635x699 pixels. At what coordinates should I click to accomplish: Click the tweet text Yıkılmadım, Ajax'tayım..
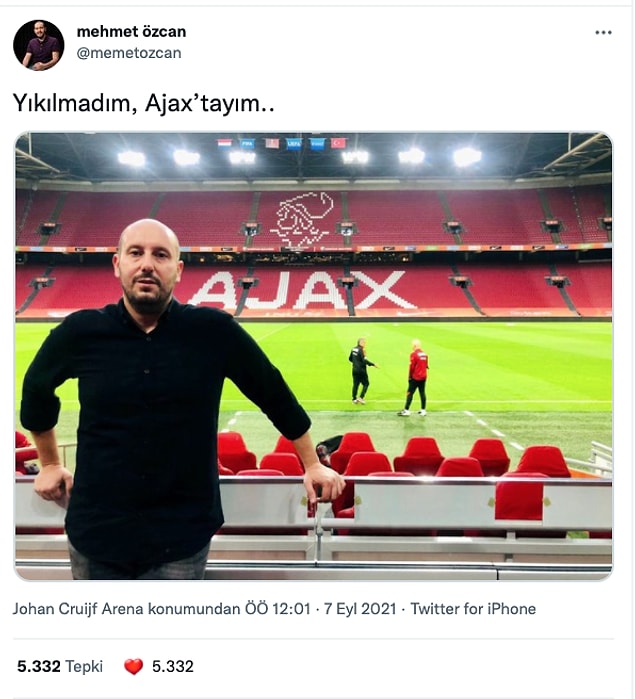tap(143, 103)
